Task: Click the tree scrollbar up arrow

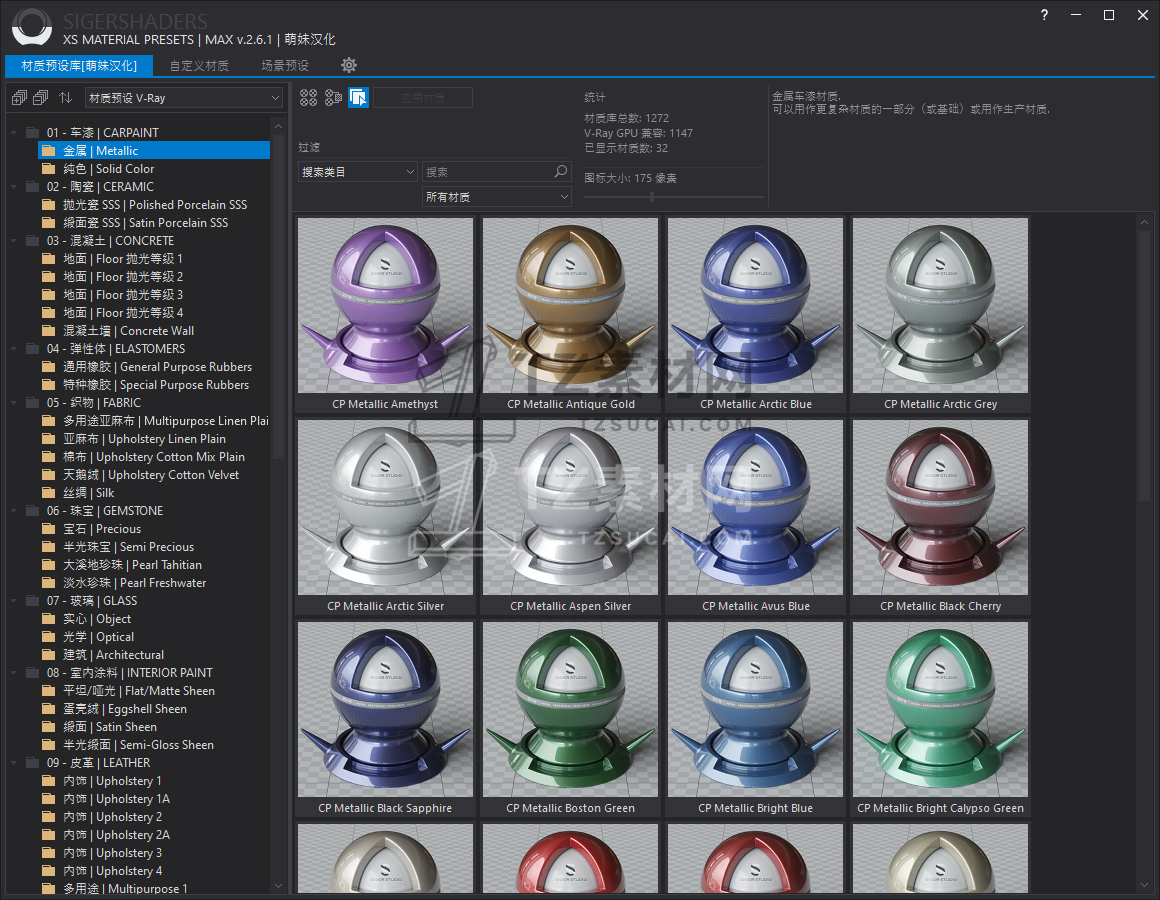Action: click(x=278, y=126)
